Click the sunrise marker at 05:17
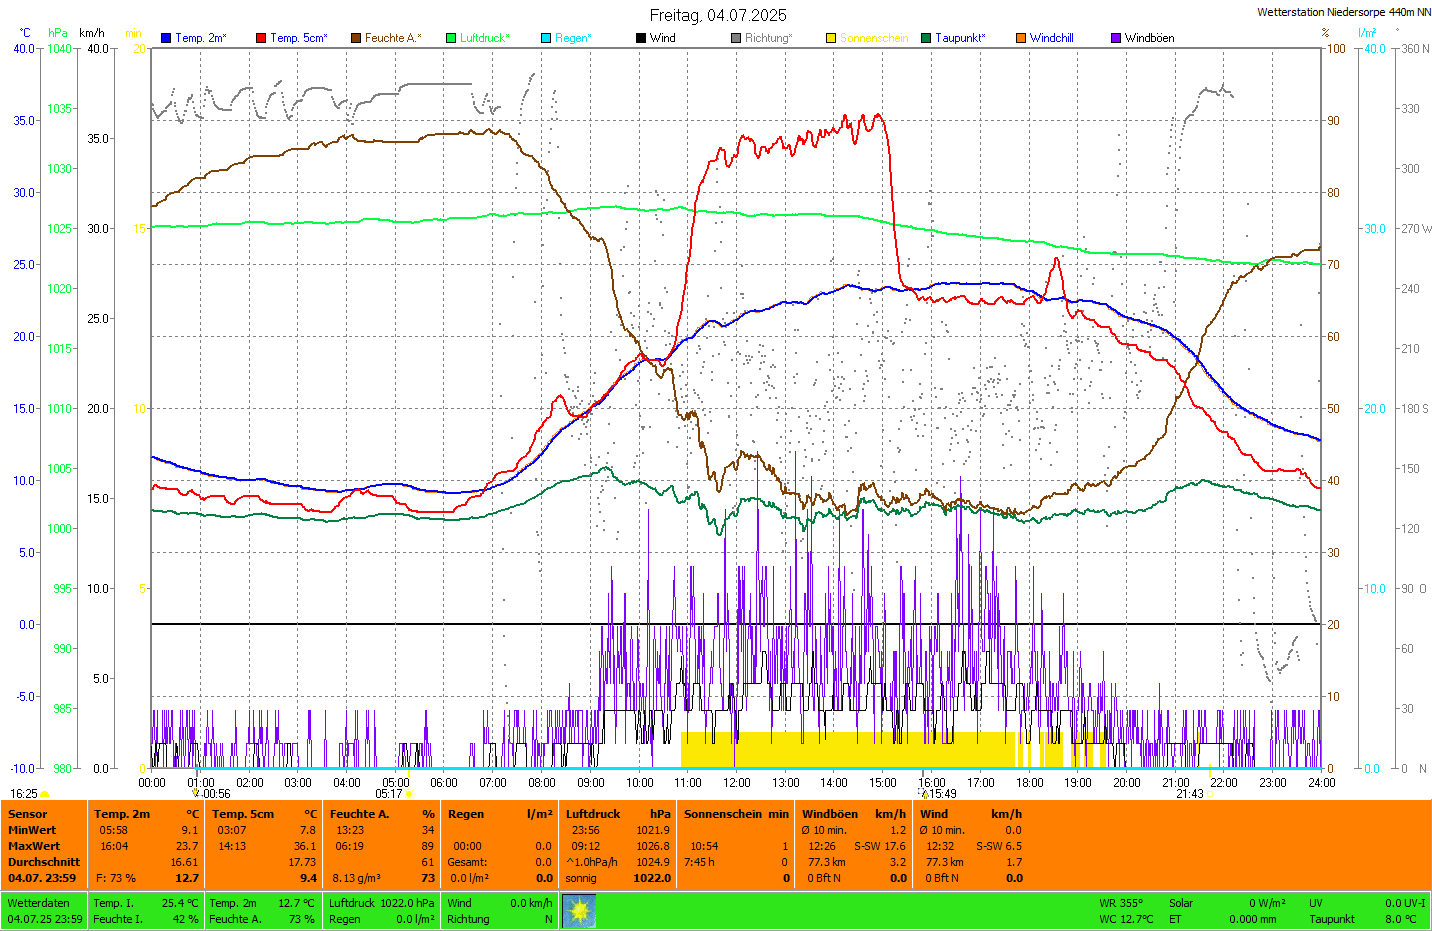This screenshot has width=1432, height=931. [409, 794]
